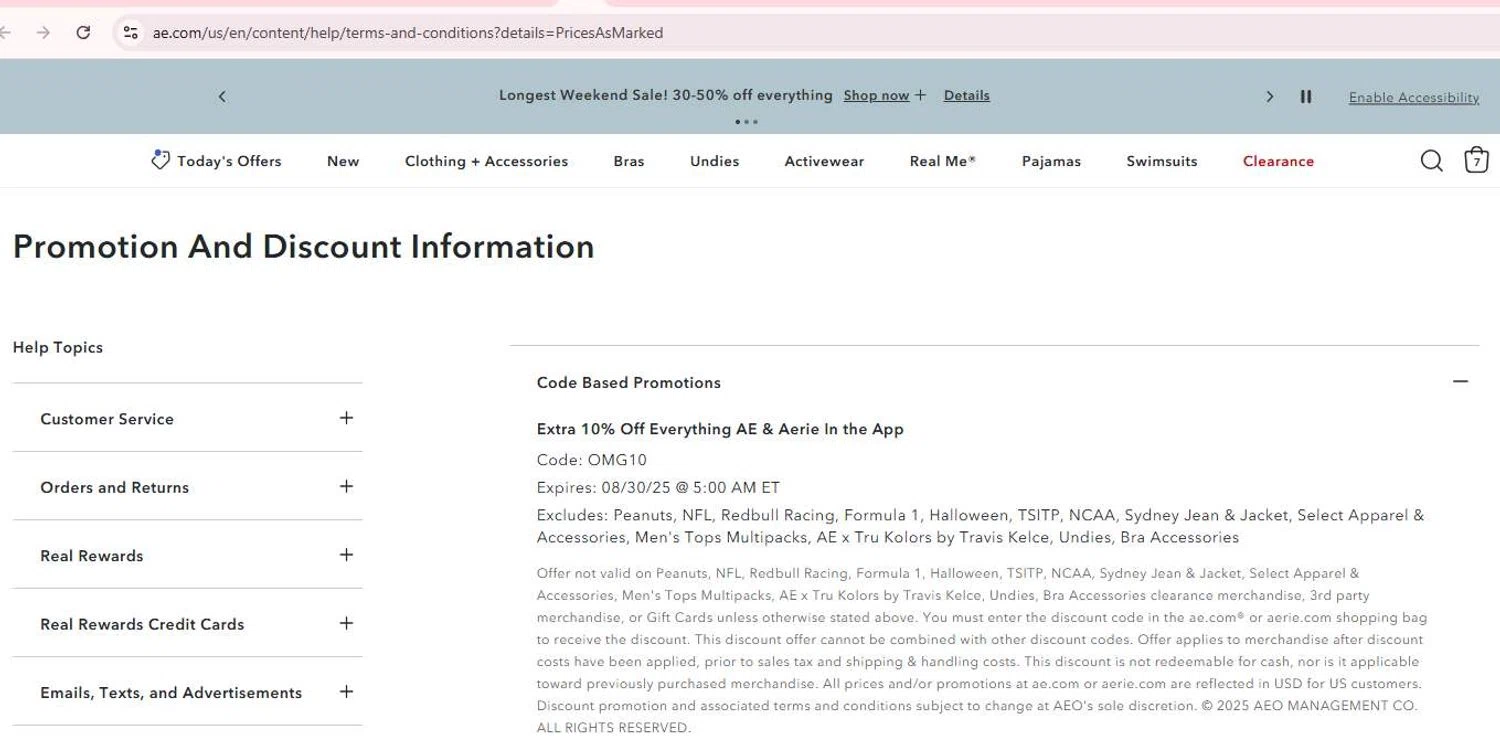
Task: Open the Activewear menu item
Action: pyautogui.click(x=824, y=161)
